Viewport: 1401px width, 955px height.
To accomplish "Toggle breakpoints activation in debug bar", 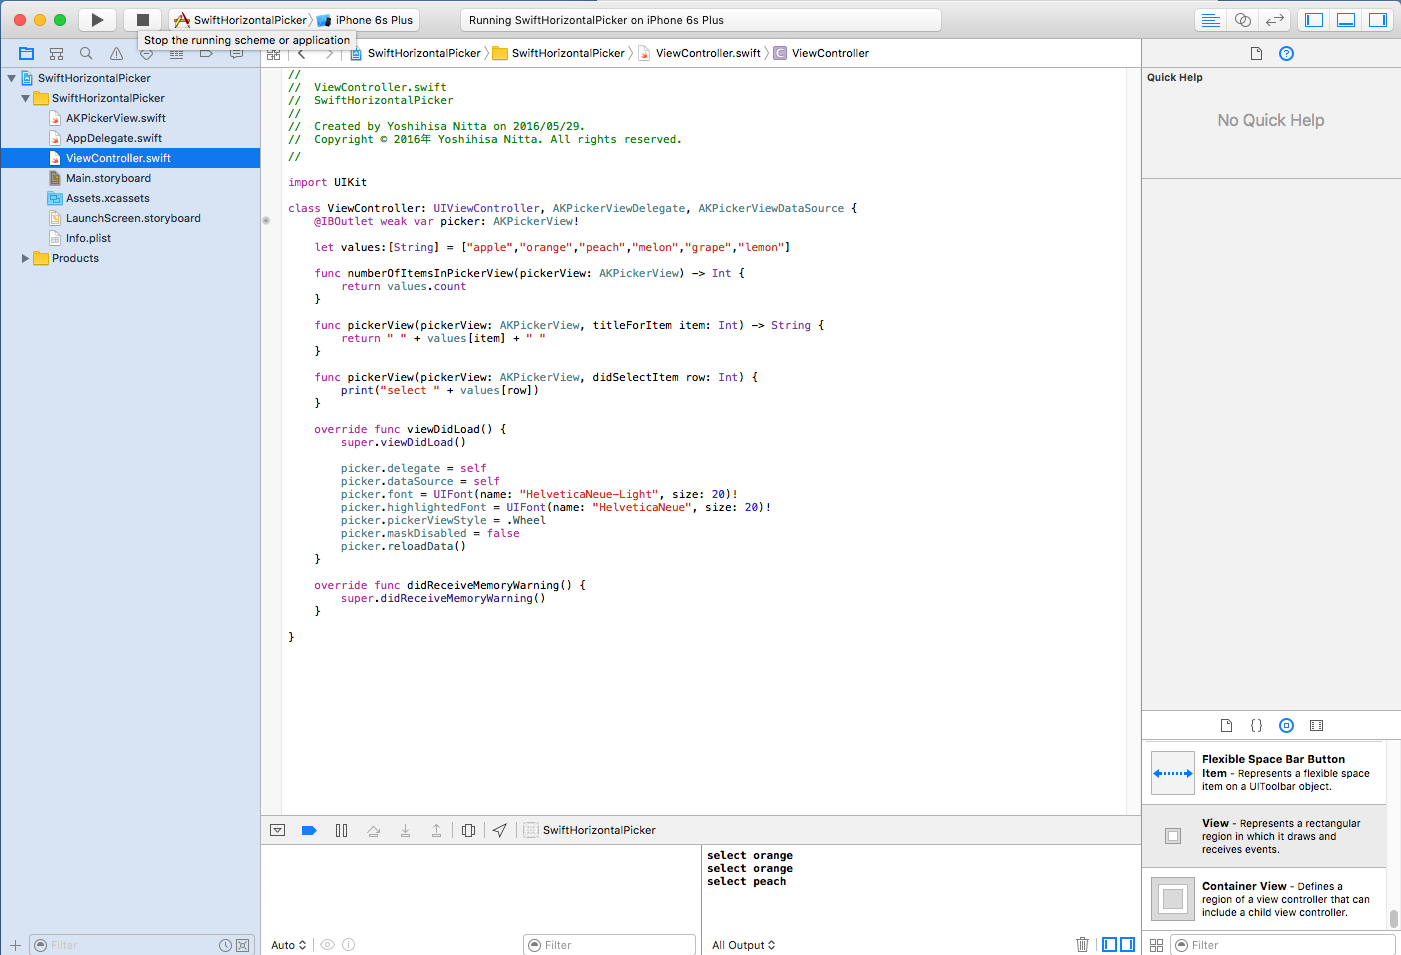I will click(x=309, y=830).
